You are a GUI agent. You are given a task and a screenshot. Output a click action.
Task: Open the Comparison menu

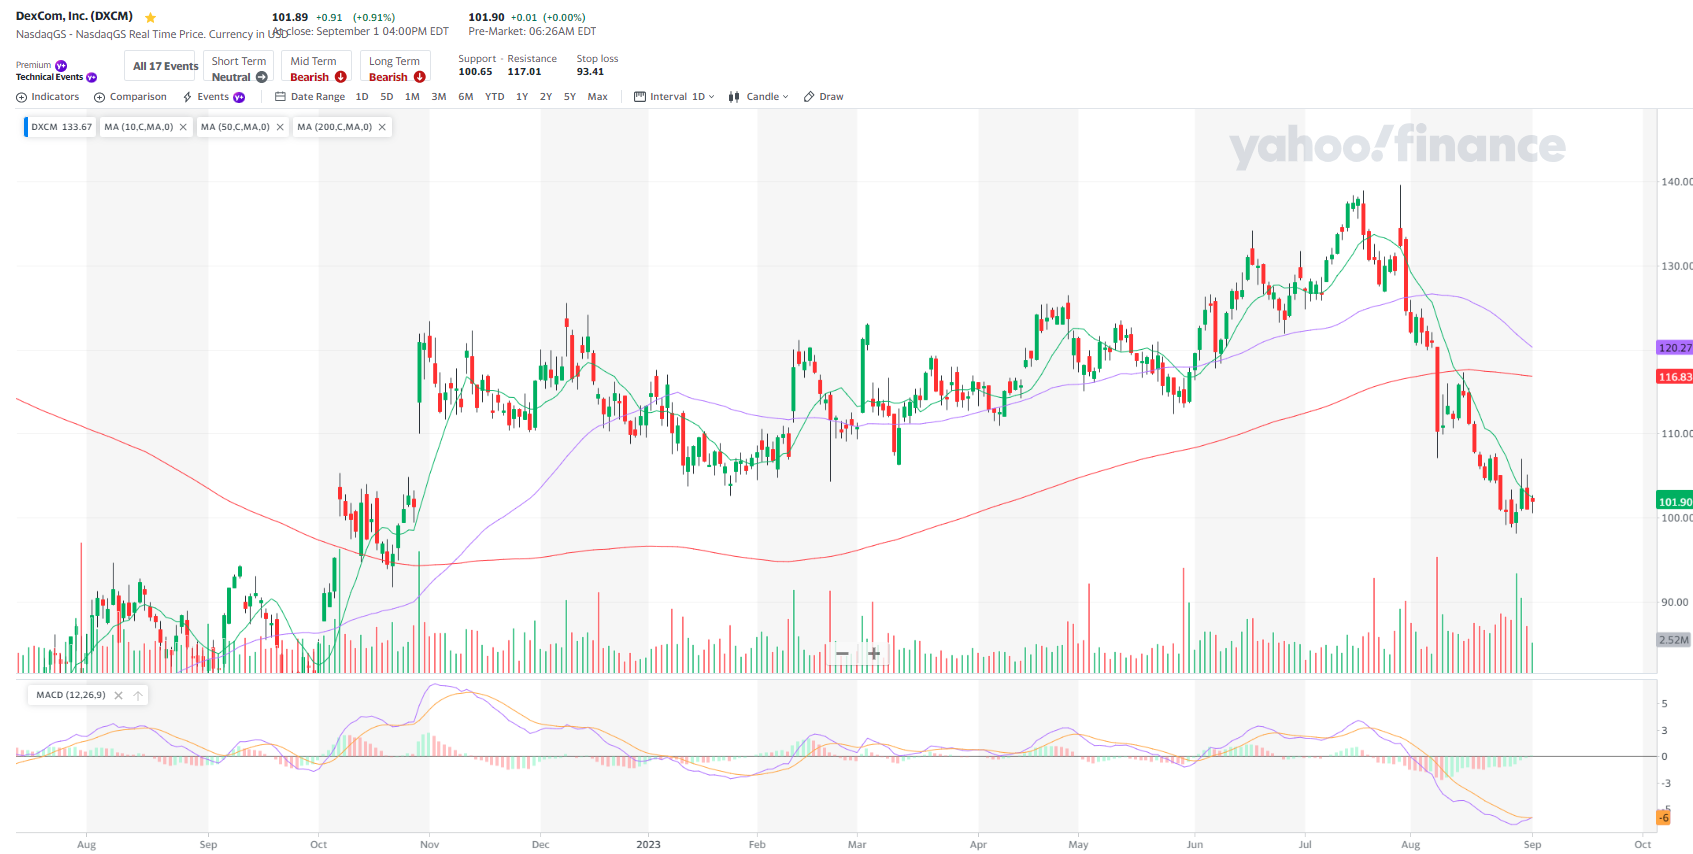(130, 97)
